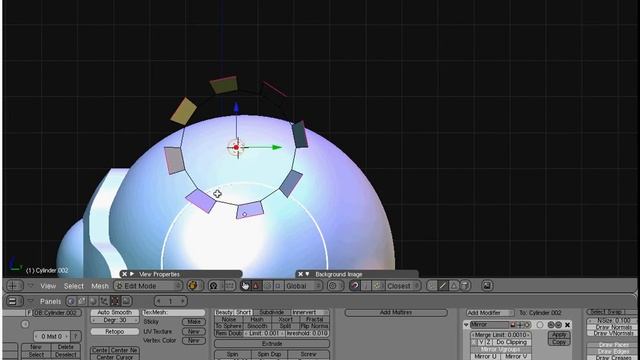
Task: Open the Add Modifier dropdown
Action: tap(490, 313)
